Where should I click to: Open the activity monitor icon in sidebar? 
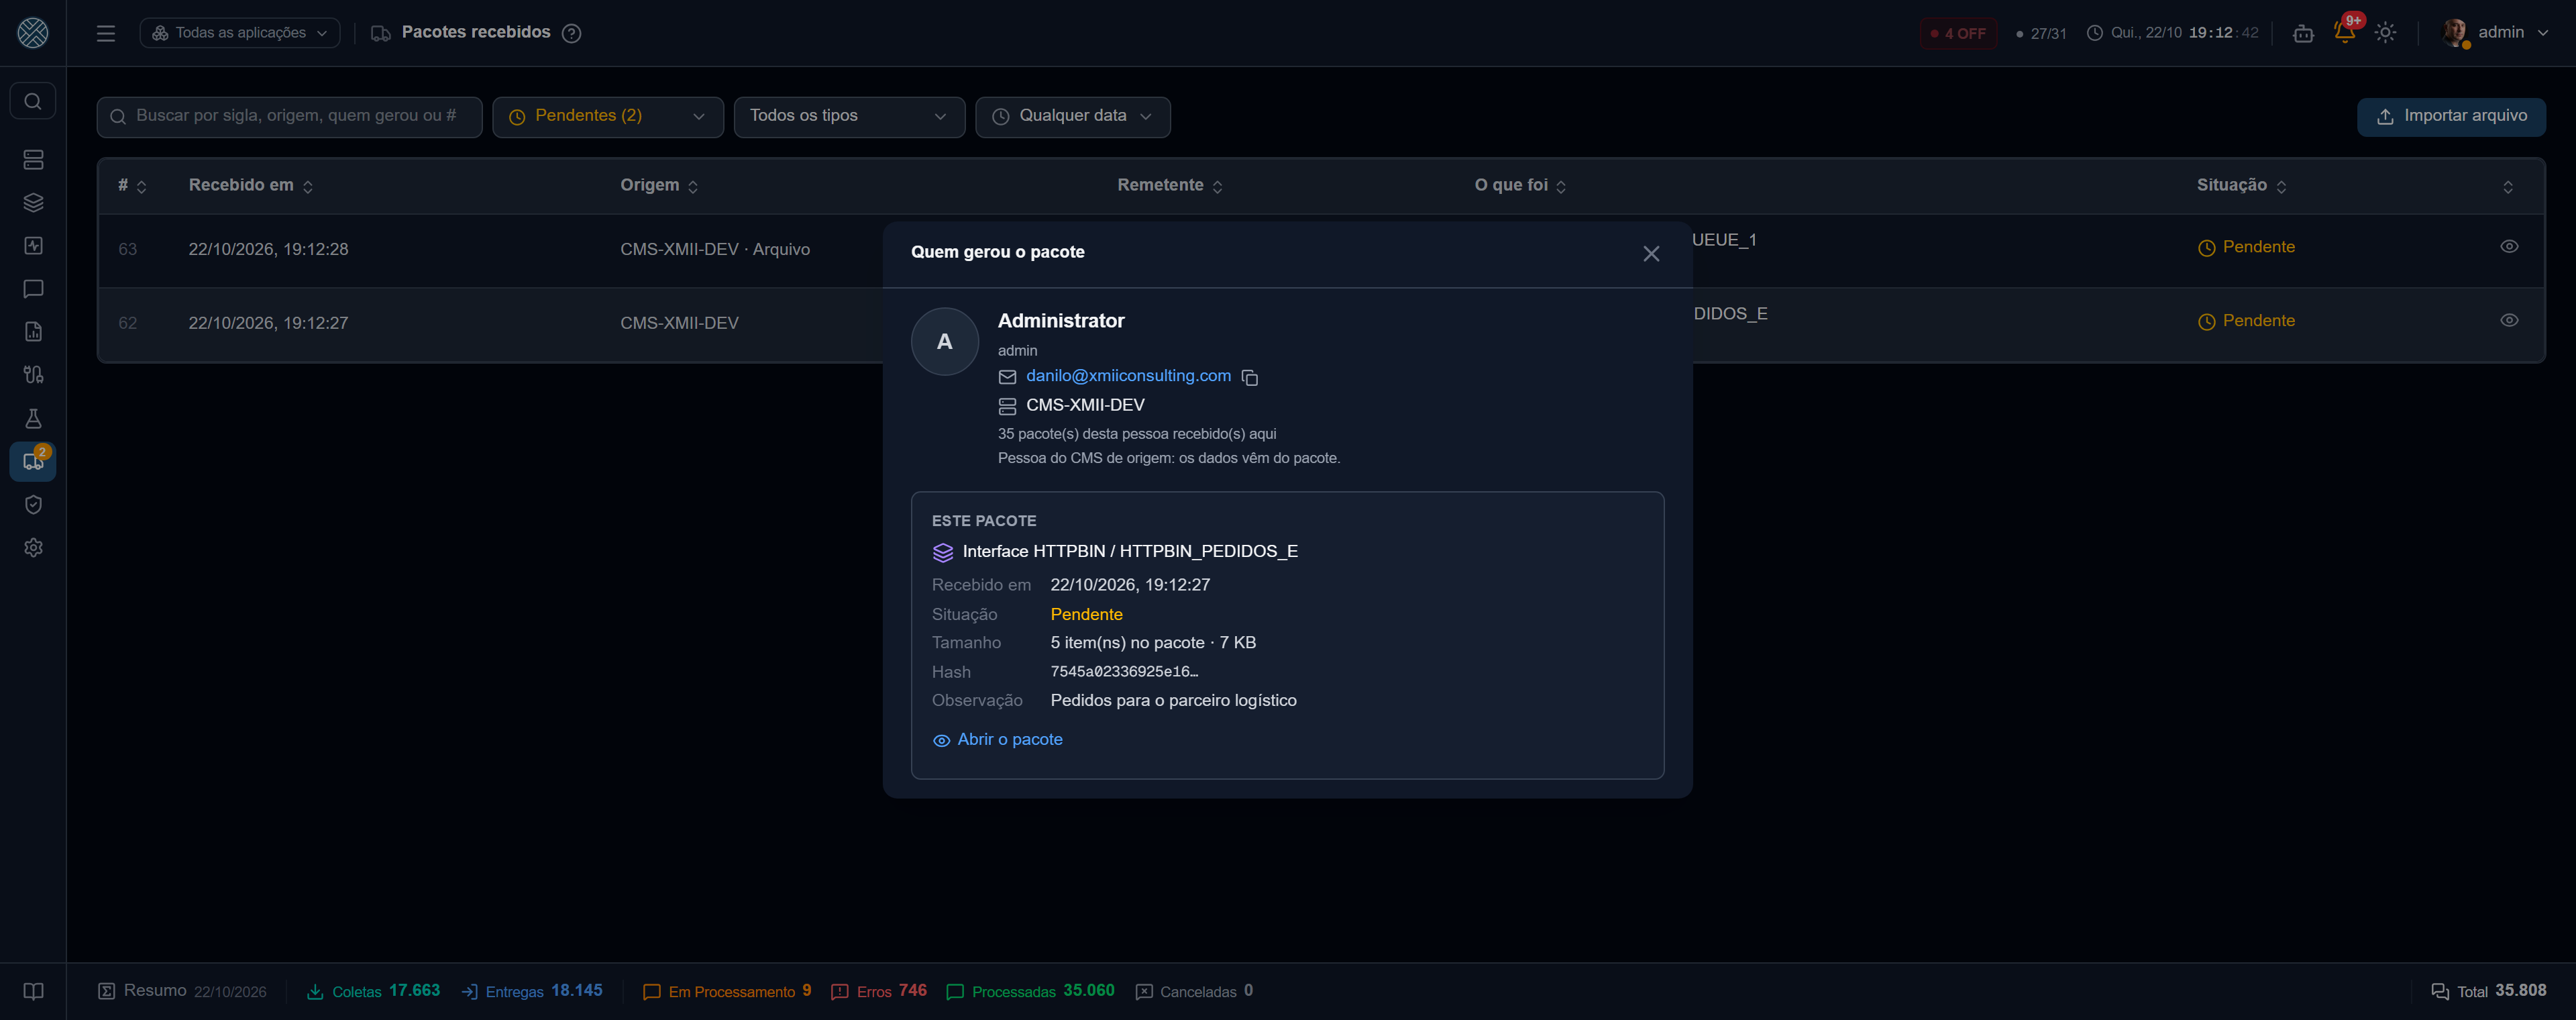[x=33, y=246]
